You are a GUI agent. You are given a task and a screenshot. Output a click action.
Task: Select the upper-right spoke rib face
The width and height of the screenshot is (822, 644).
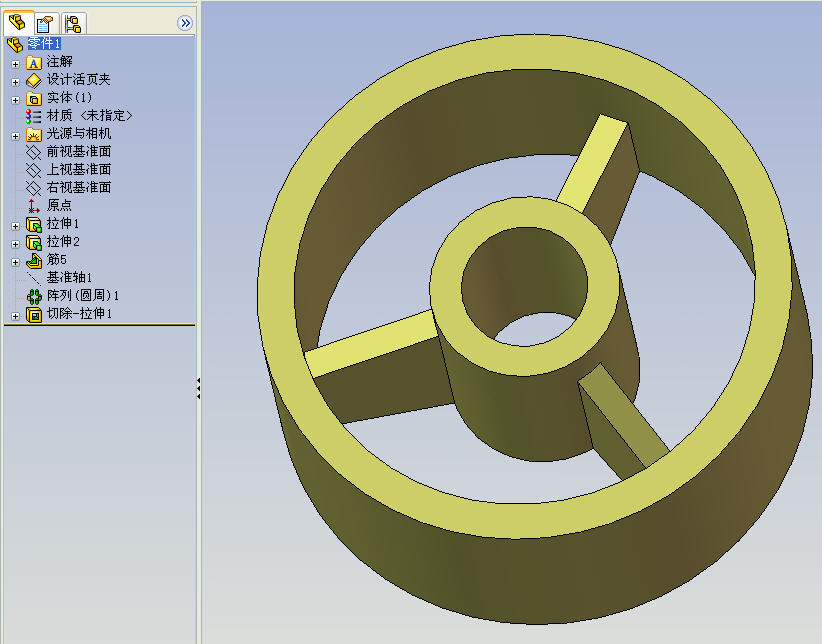point(592,163)
